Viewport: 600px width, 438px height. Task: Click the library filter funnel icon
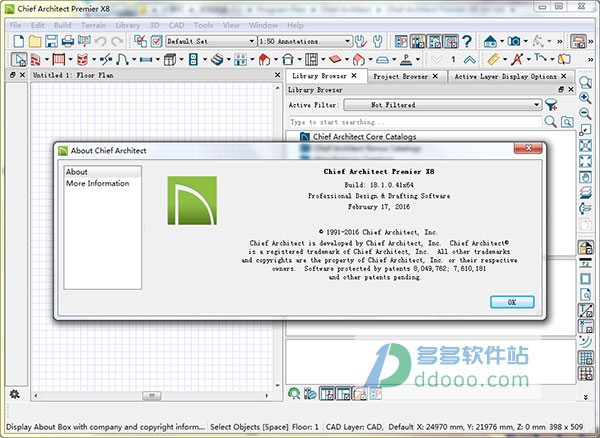(551, 105)
